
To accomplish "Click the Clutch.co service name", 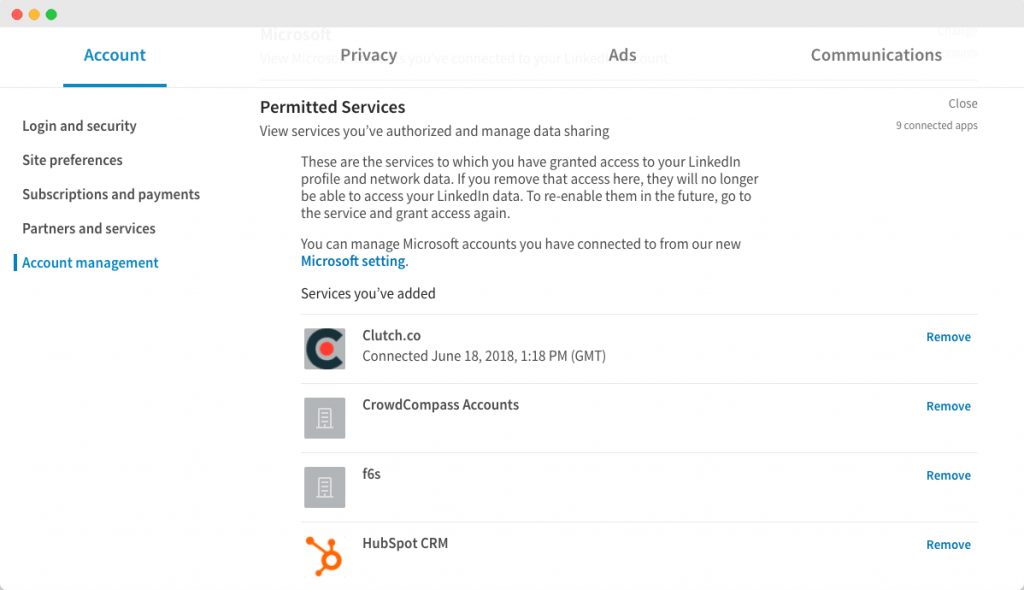I will pos(391,335).
